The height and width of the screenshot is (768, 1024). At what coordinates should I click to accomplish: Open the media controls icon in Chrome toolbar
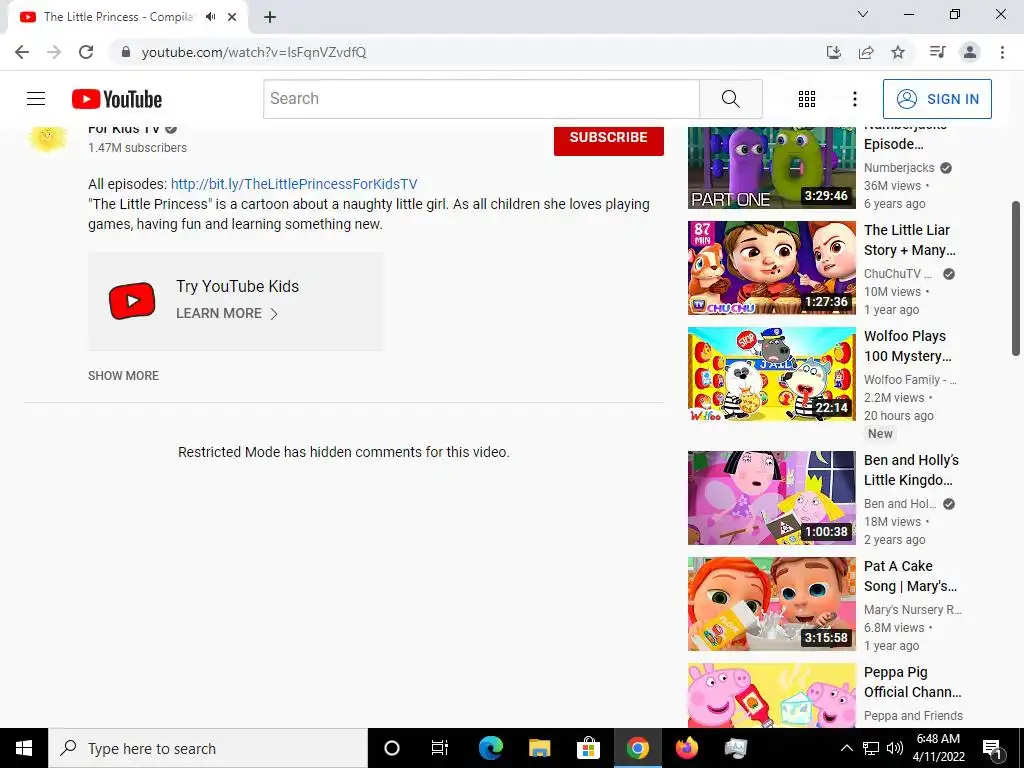pos(937,52)
